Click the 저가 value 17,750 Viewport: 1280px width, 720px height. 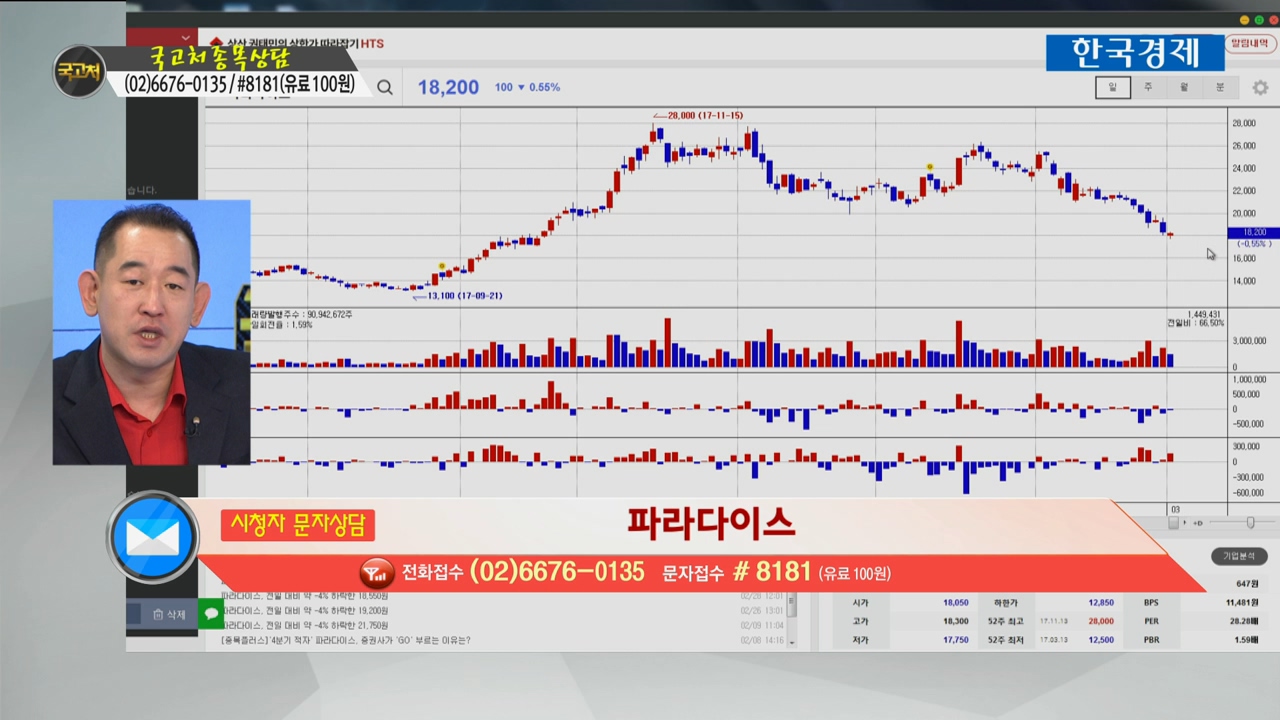click(955, 640)
